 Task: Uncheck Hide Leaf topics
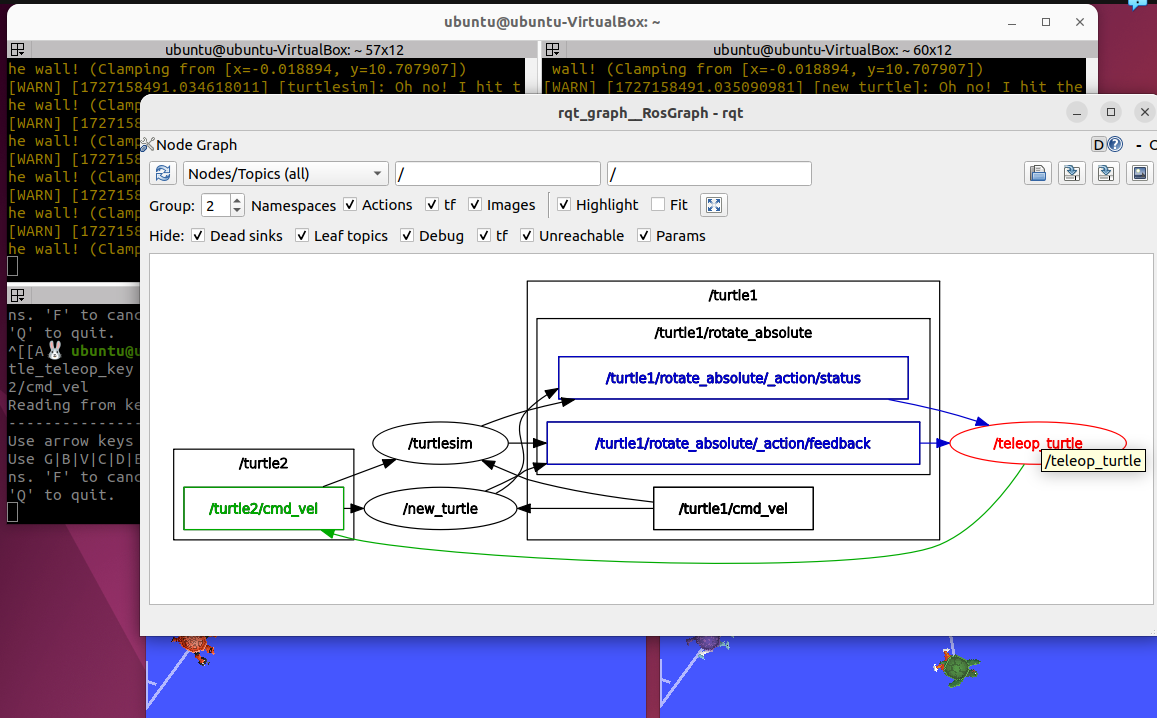pyautogui.click(x=302, y=235)
